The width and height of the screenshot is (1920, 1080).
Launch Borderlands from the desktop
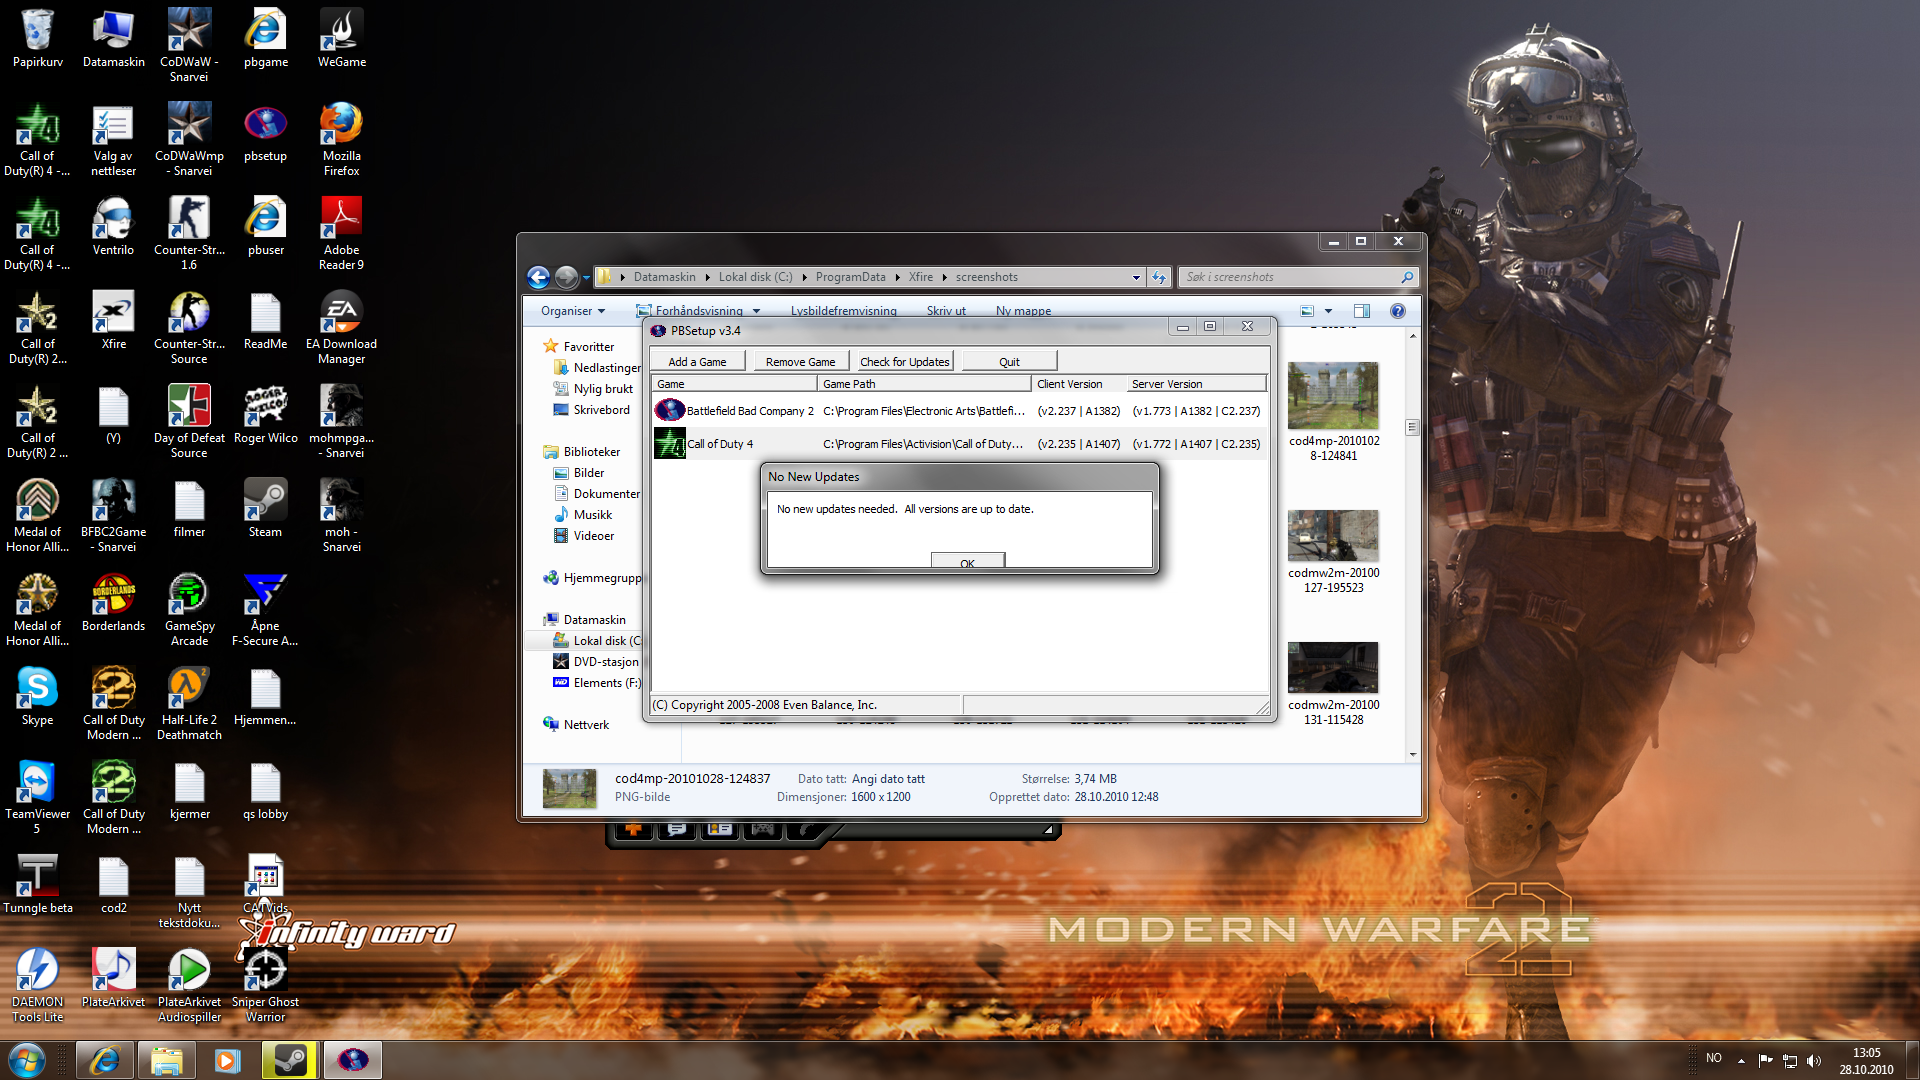[x=113, y=602]
